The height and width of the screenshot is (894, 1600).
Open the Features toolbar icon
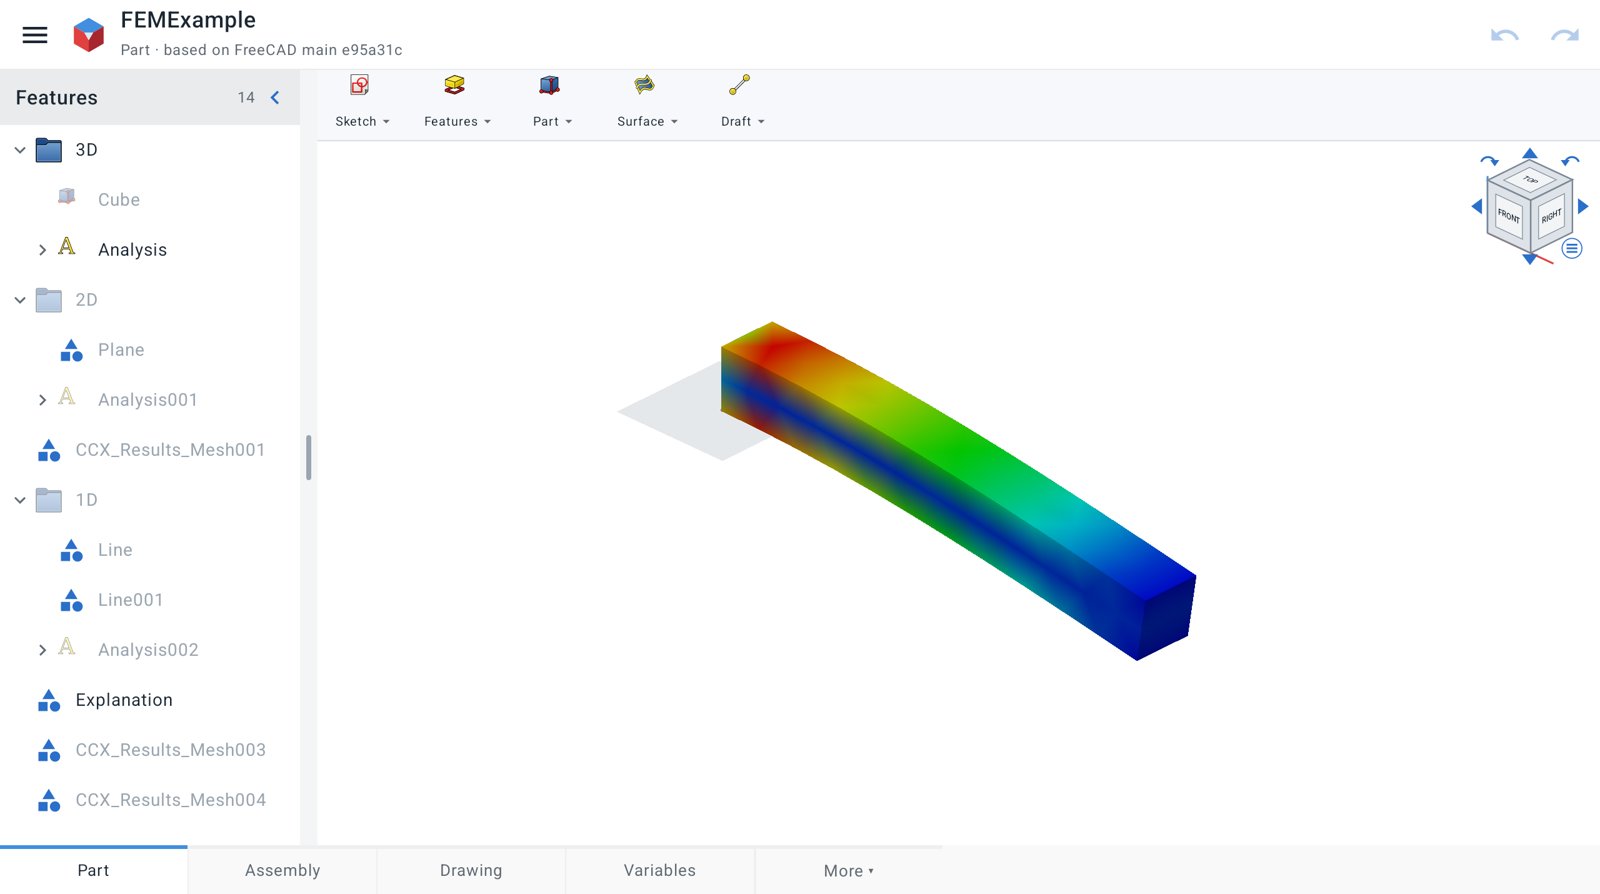pyautogui.click(x=455, y=85)
